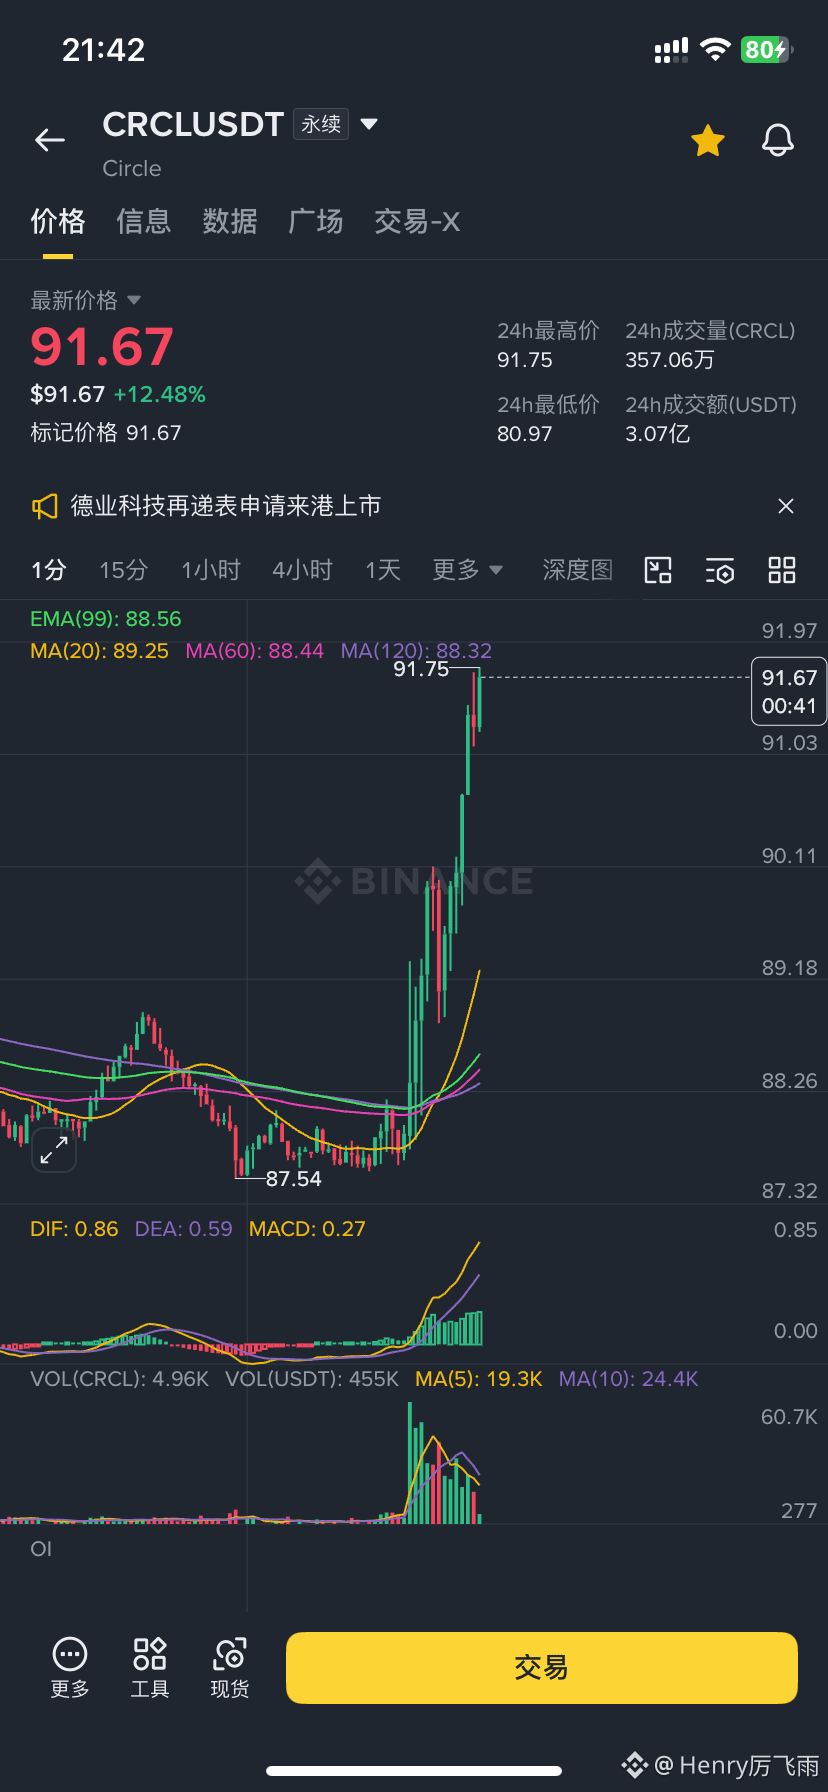Tap the +12.48% change value
828x1792 pixels.
pyautogui.click(x=160, y=394)
